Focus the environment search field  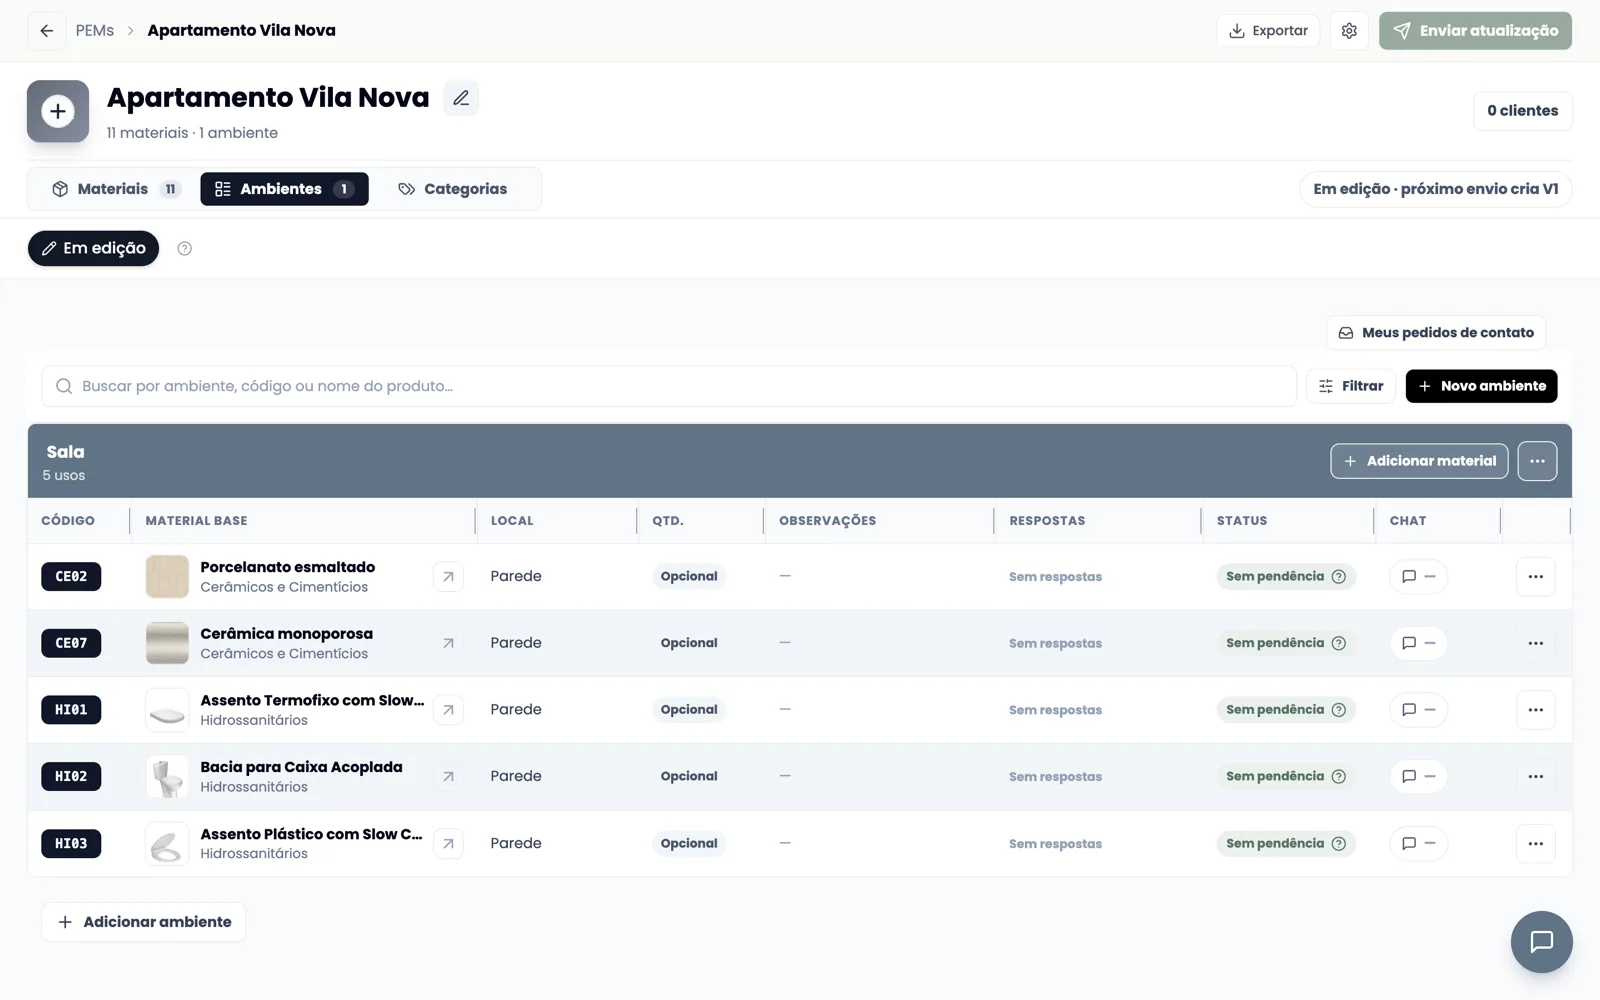point(669,386)
